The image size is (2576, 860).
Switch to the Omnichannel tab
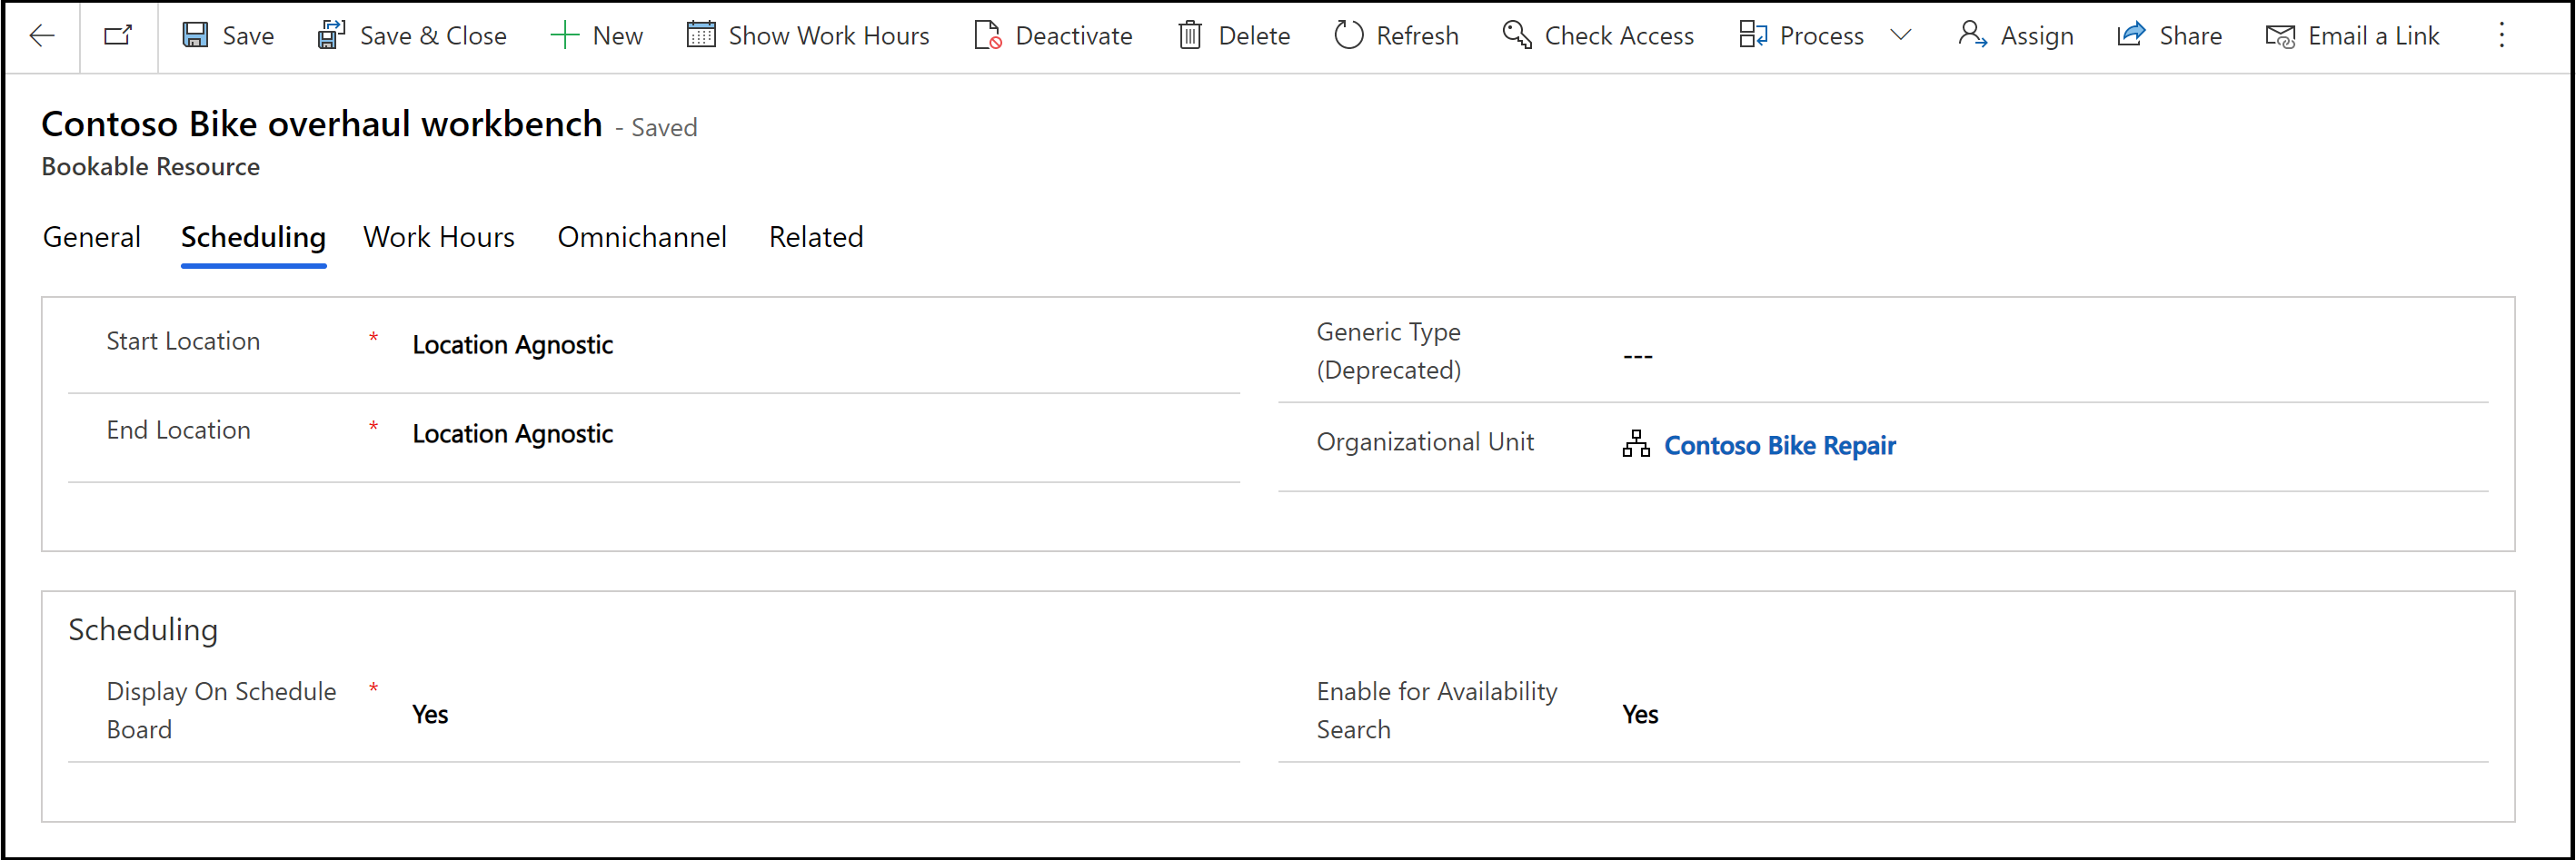click(642, 238)
